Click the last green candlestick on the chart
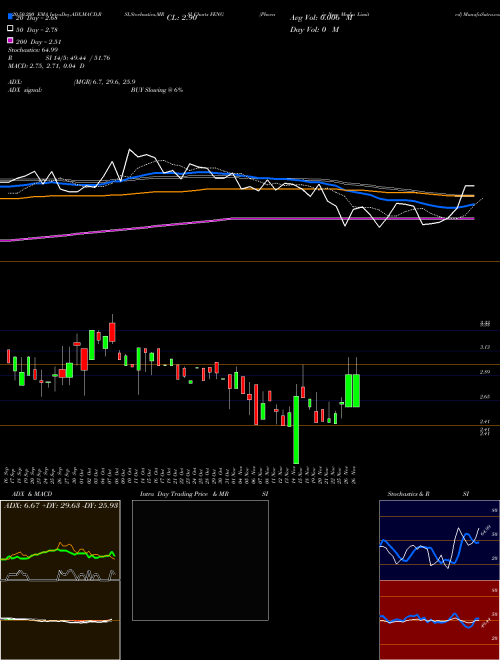This screenshot has width=500, height=660. pyautogui.click(x=356, y=390)
